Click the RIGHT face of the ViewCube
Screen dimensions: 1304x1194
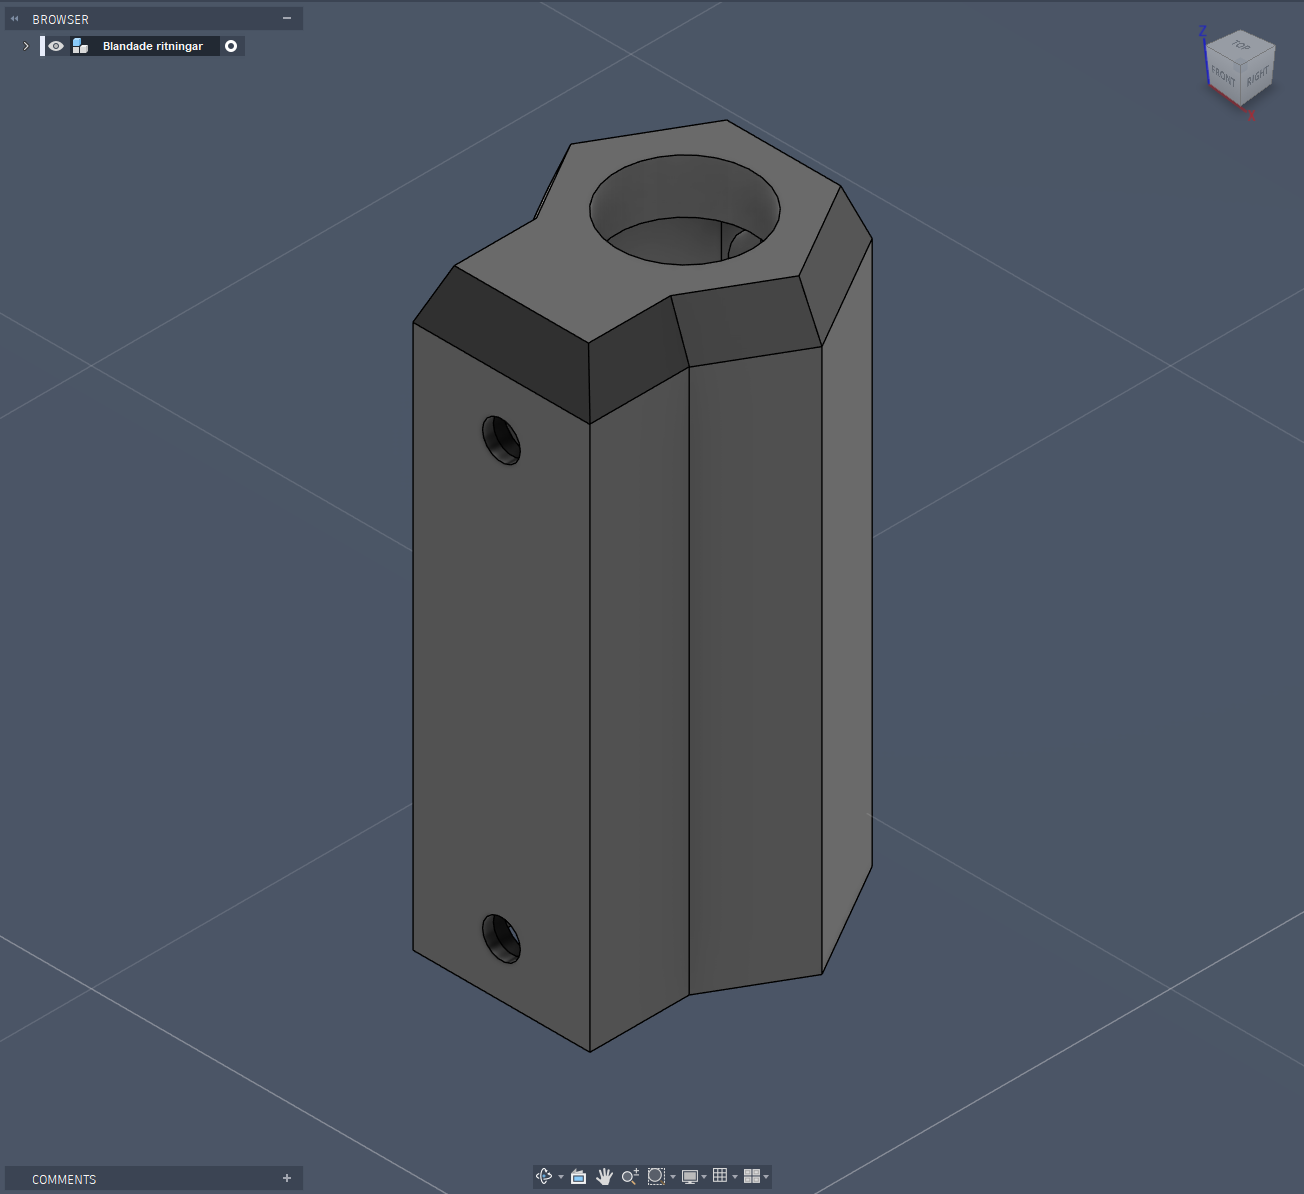coord(1258,76)
